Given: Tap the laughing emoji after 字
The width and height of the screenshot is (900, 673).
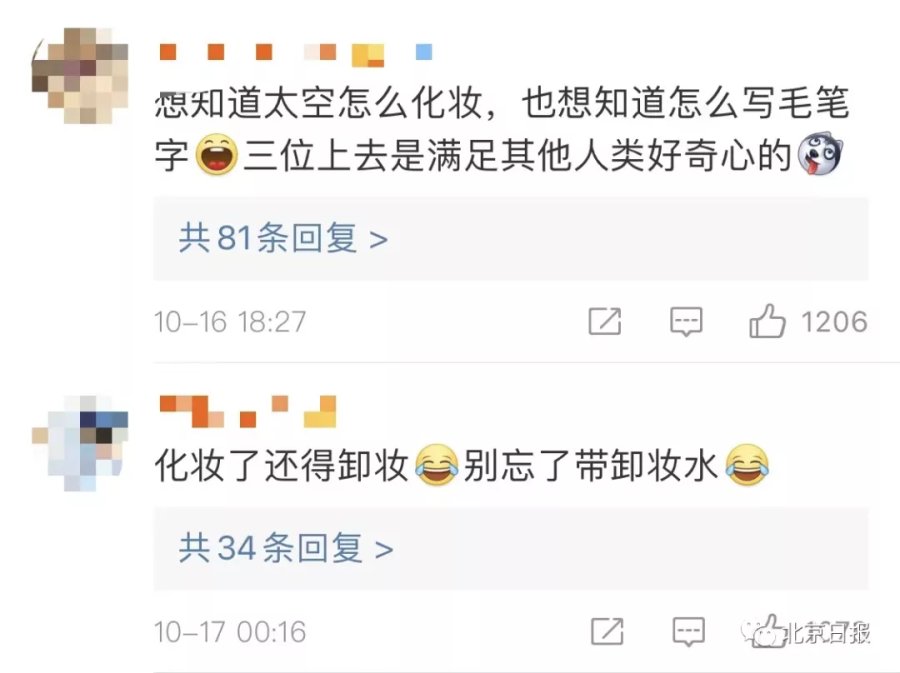Looking at the screenshot, I should click(216, 155).
